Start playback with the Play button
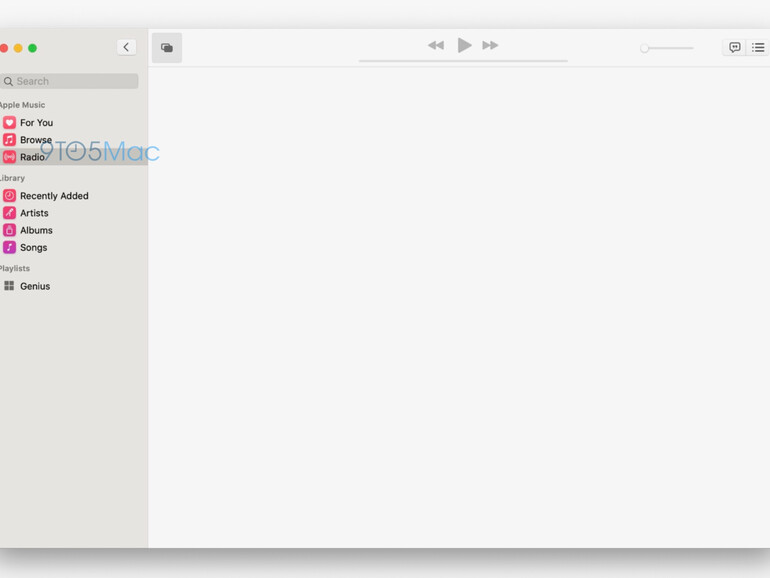Screen dimensions: 770x578 tap(464, 45)
